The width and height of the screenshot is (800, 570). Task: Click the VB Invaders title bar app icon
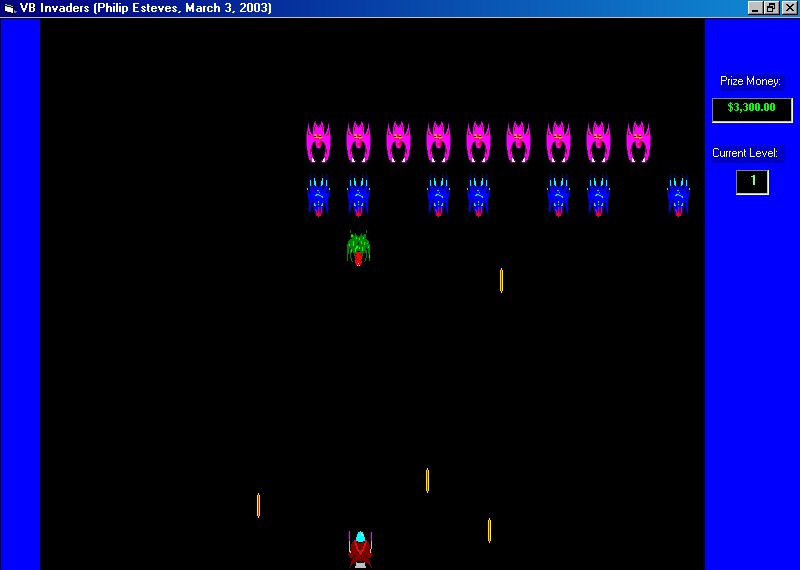coord(9,8)
